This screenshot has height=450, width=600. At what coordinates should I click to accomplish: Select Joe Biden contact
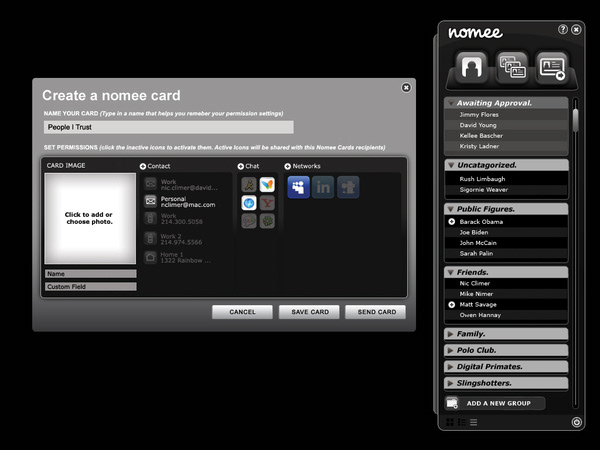click(506, 232)
